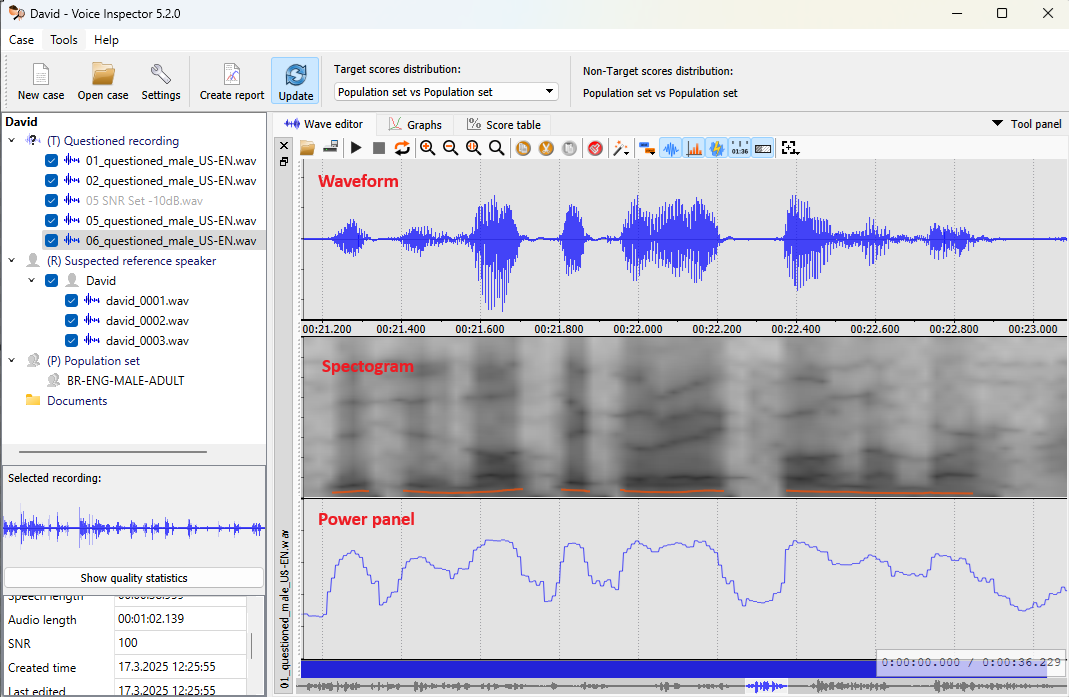The image size is (1069, 697).
Task: Zoom in on the waveform
Action: pos(427,148)
